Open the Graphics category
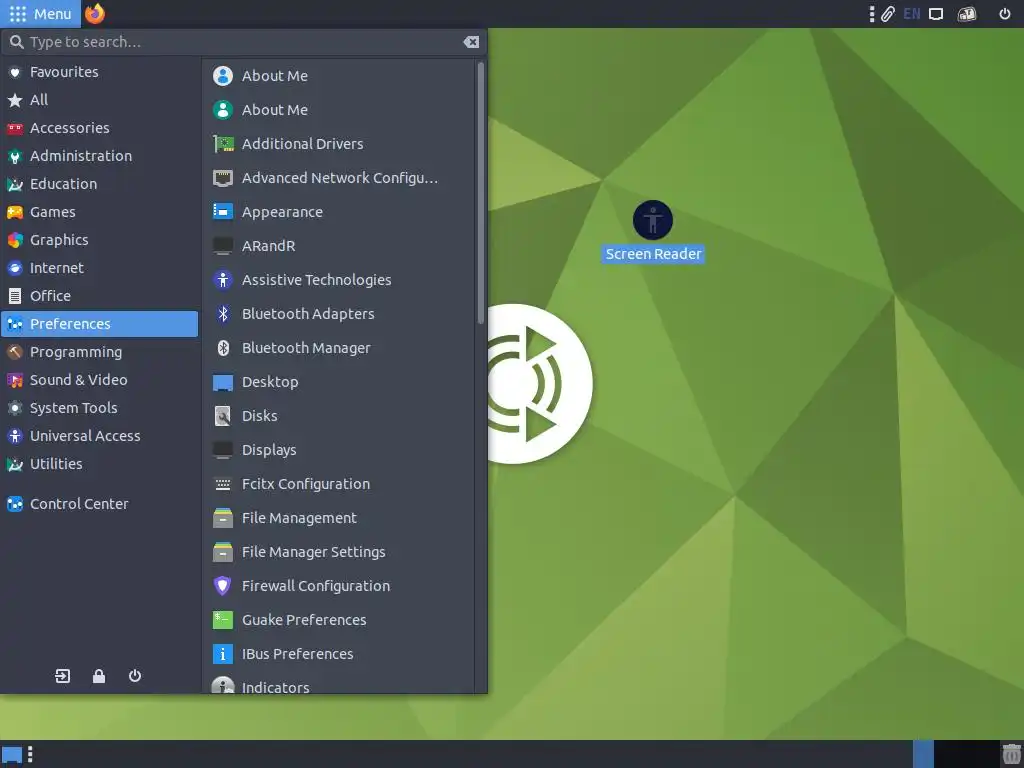The width and height of the screenshot is (1024, 768). [x=100, y=240]
